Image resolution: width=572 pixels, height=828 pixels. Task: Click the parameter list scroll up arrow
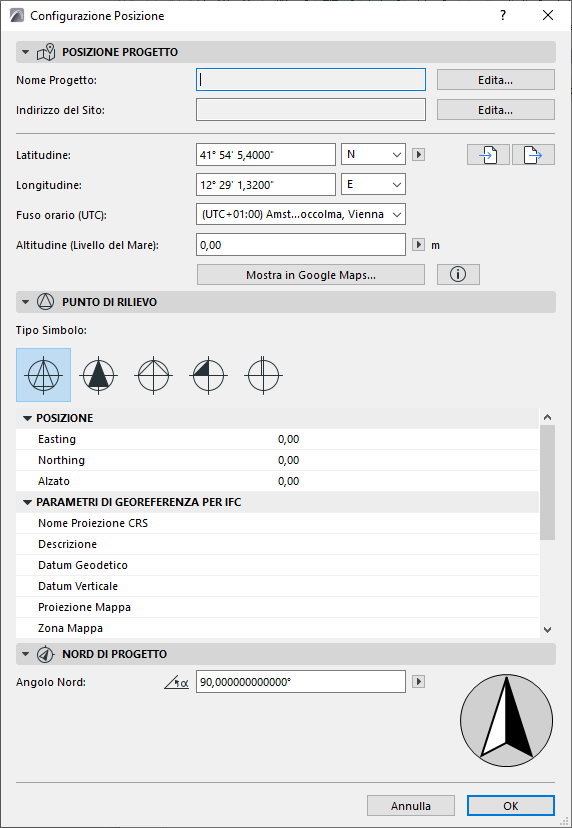[548, 417]
